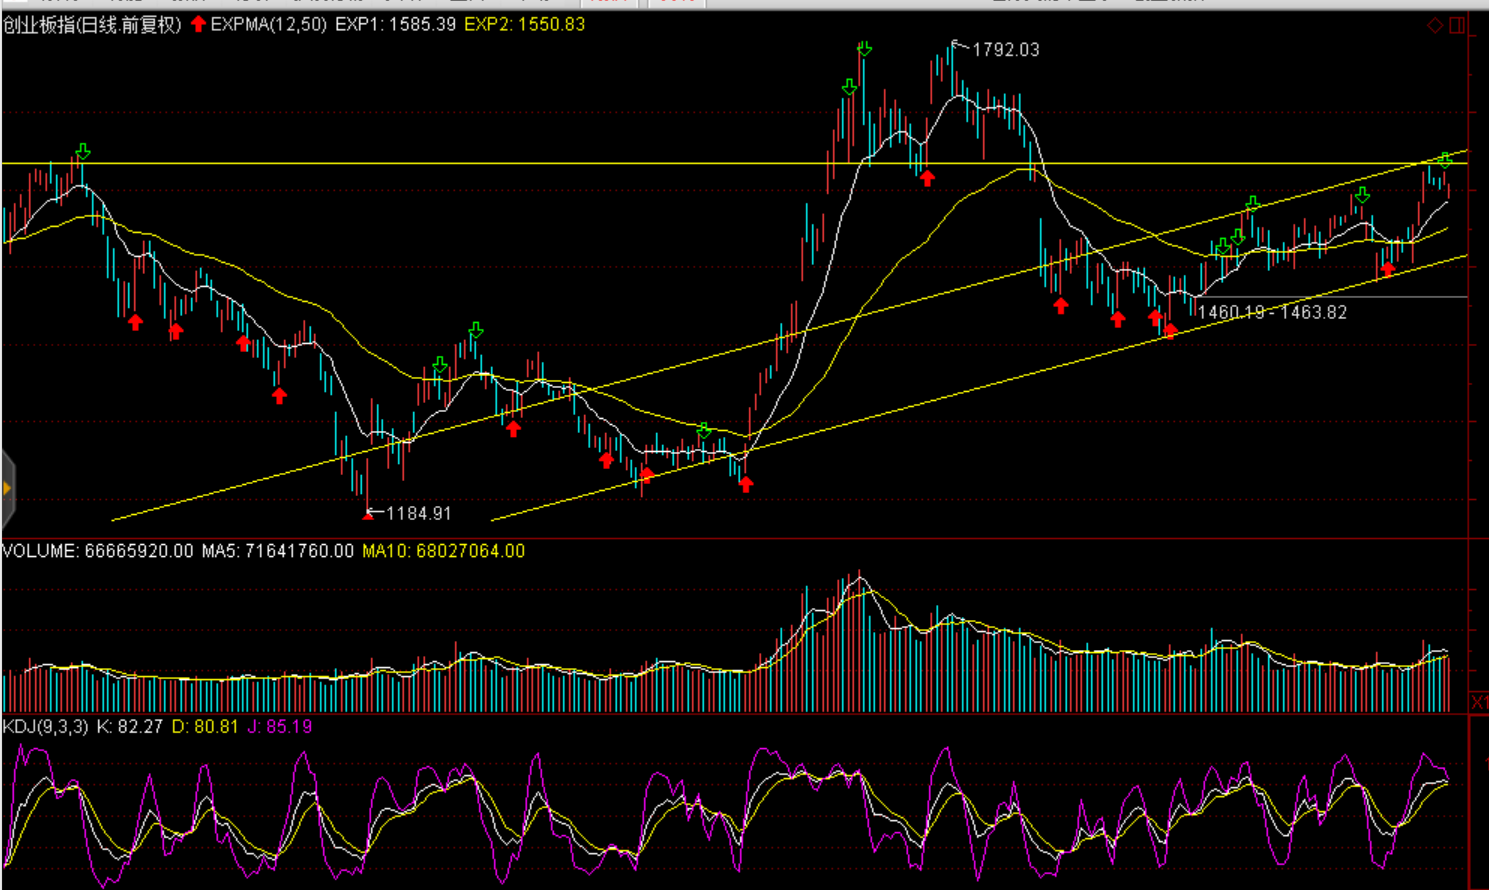Click the 1792.03 high price marker

point(1005,50)
